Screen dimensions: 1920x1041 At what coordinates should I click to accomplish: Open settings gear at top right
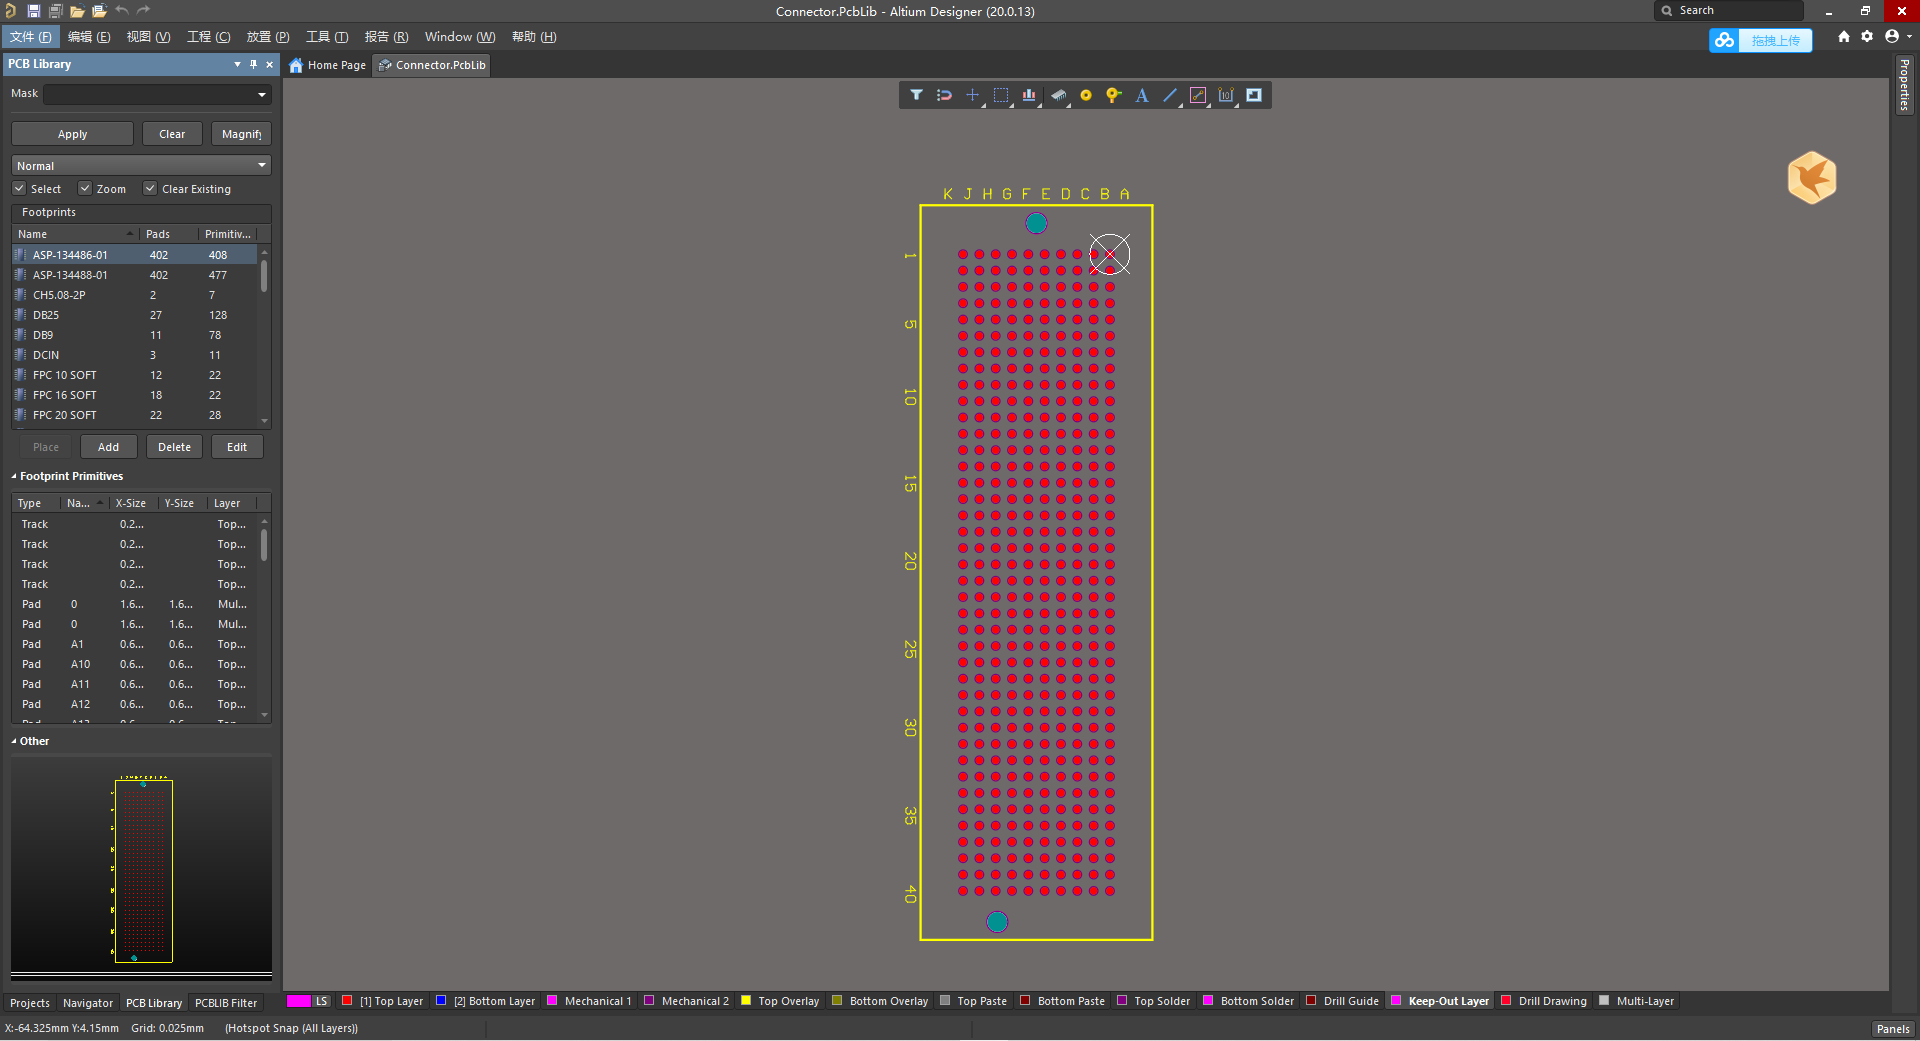pyautogui.click(x=1867, y=36)
